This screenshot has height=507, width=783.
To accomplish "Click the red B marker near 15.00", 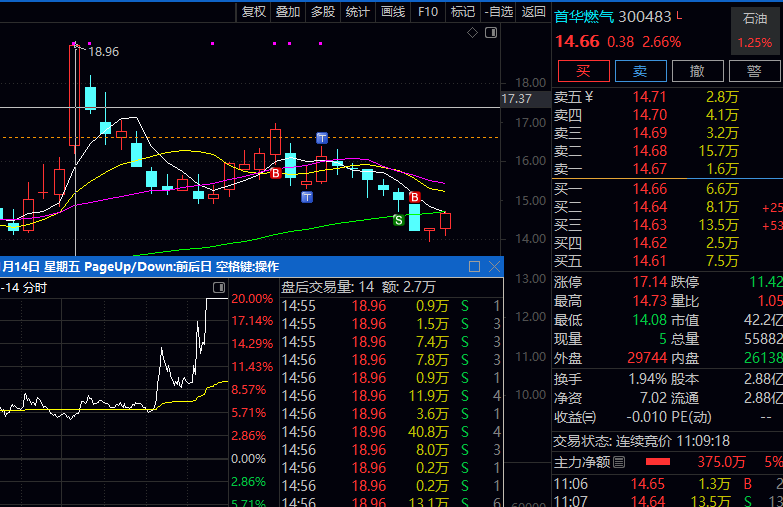I will (x=414, y=197).
